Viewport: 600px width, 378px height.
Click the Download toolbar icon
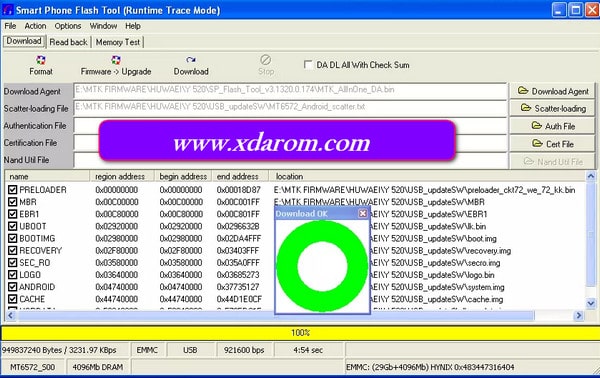coord(191,60)
